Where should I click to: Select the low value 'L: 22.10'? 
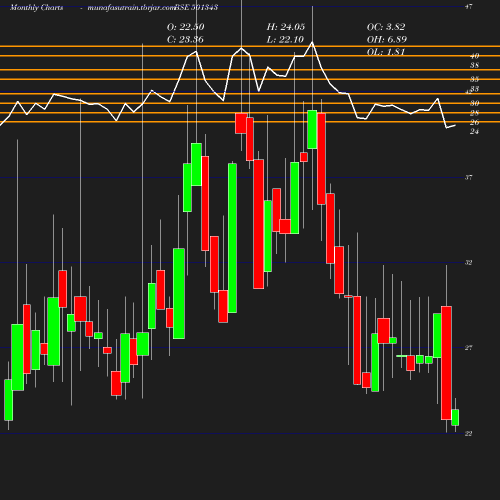285,39
